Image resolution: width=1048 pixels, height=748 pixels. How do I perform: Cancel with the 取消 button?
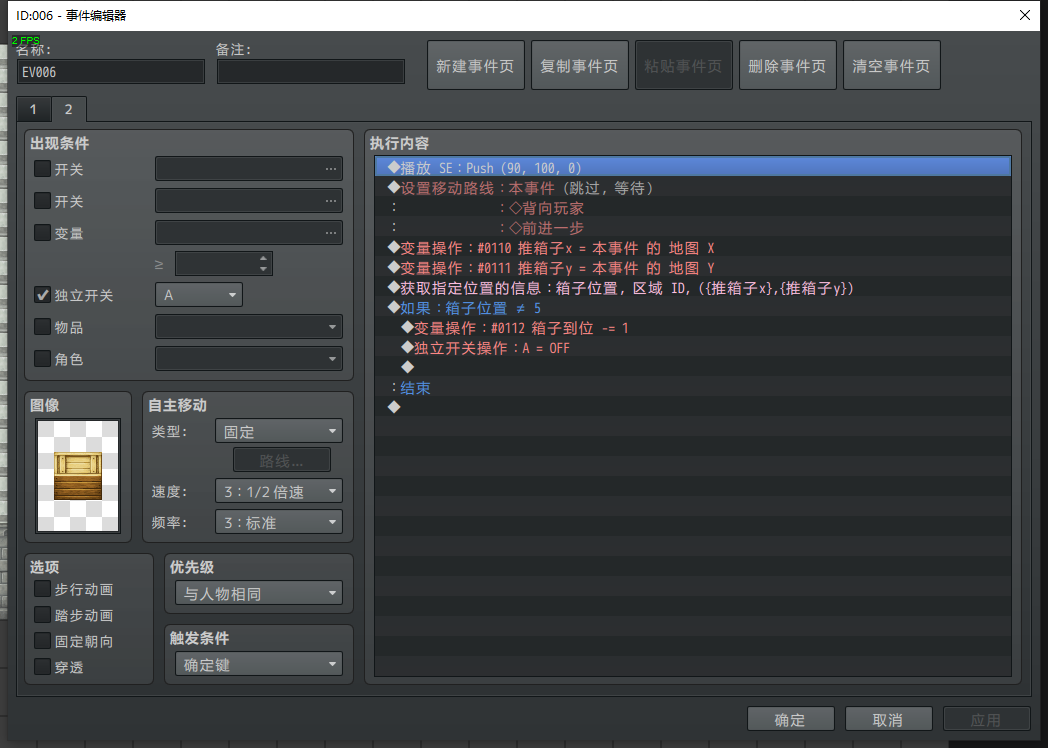(x=888, y=719)
